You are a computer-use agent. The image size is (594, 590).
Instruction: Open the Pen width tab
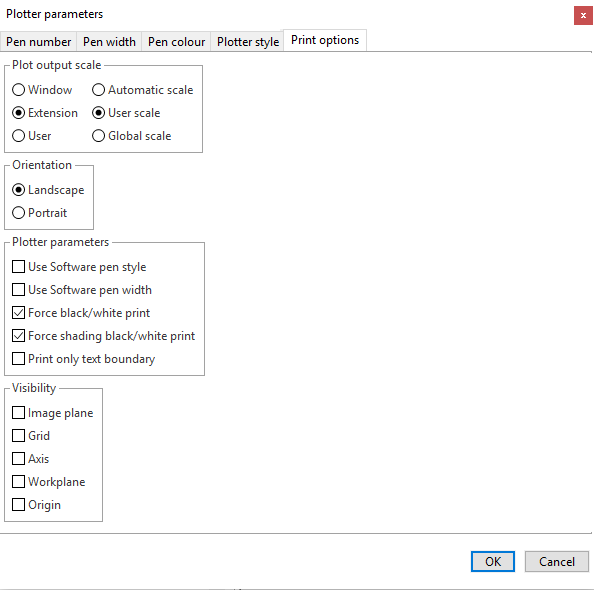coord(109,42)
